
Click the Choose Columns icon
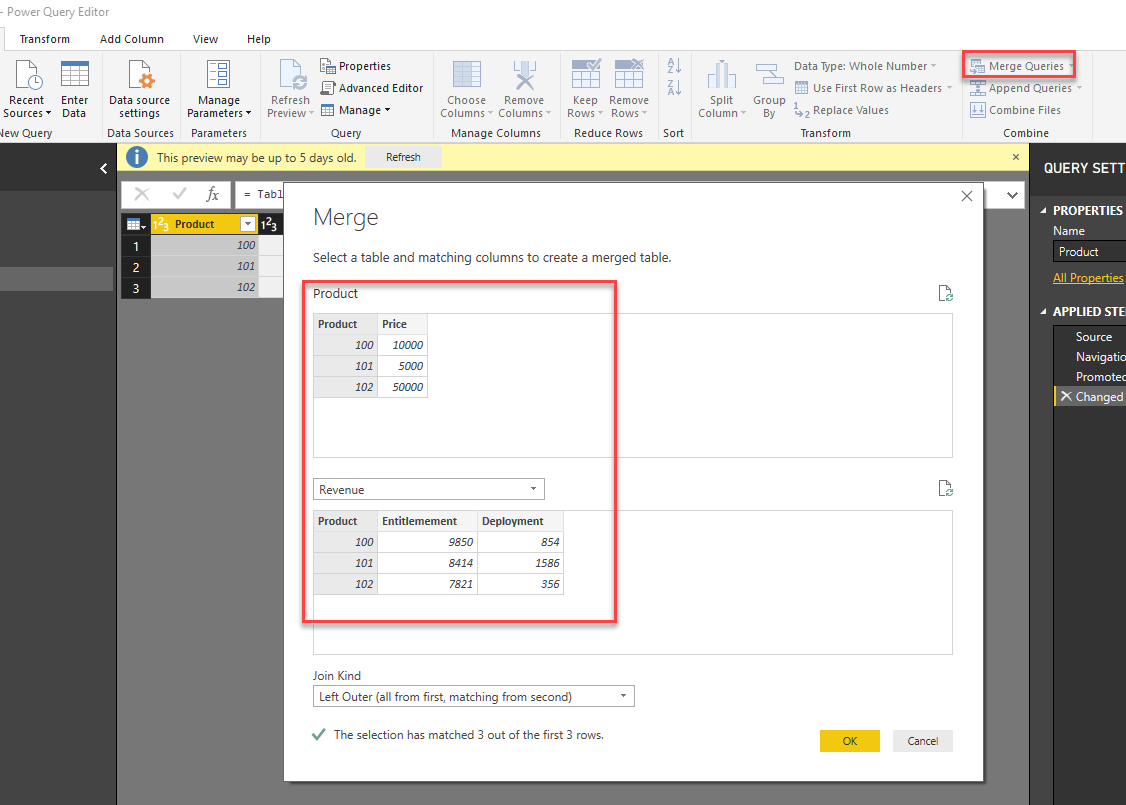pos(467,75)
